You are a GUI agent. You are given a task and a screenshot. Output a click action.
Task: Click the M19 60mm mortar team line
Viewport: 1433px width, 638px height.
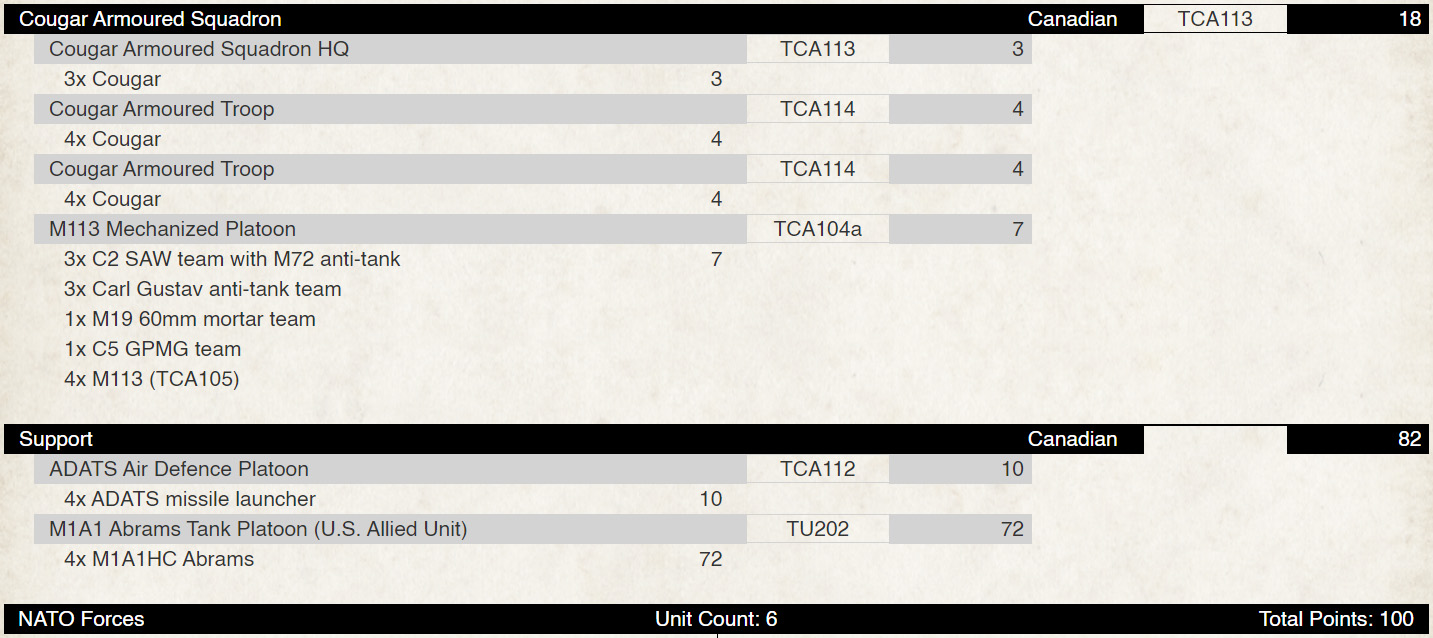coord(190,319)
